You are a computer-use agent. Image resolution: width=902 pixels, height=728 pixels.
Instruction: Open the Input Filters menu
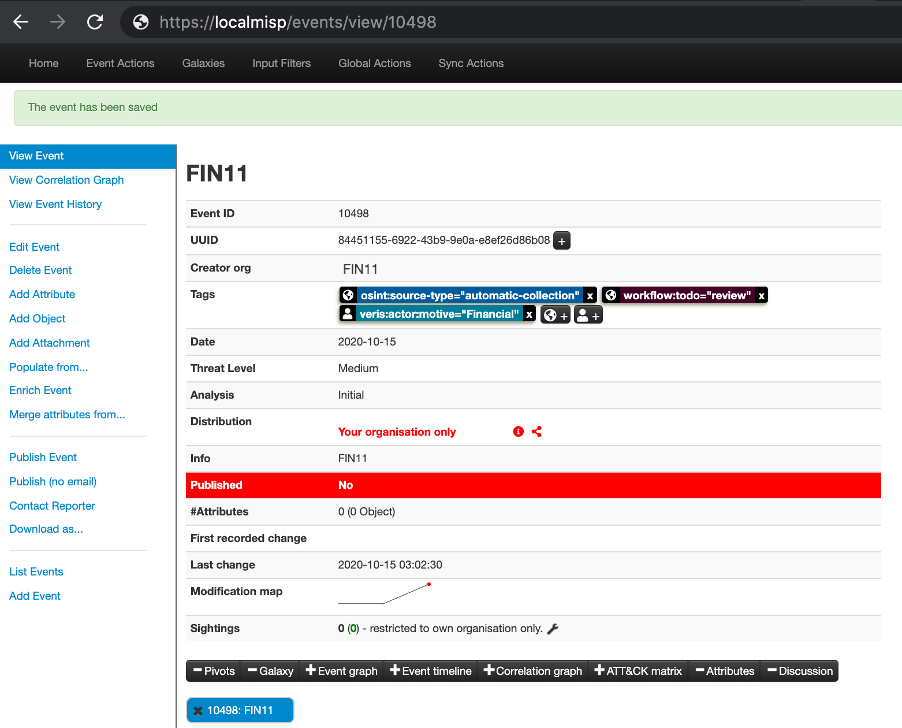[x=281, y=63]
